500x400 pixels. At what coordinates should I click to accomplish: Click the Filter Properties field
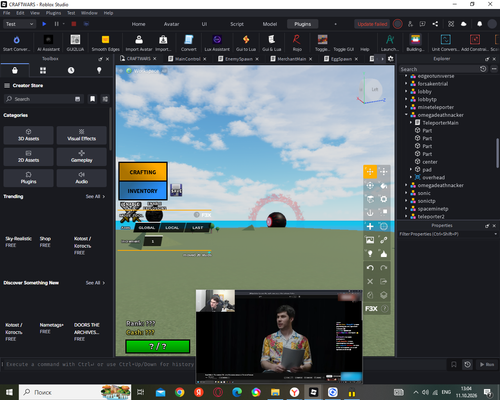pyautogui.click(x=447, y=234)
